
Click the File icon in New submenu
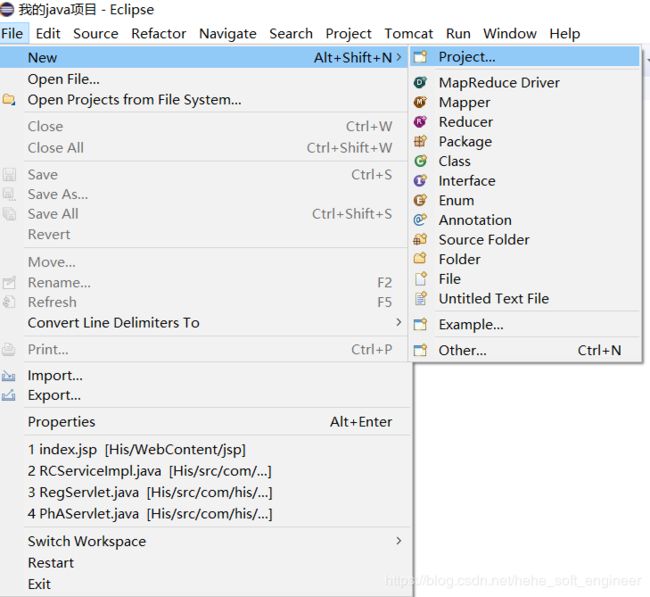pos(420,279)
